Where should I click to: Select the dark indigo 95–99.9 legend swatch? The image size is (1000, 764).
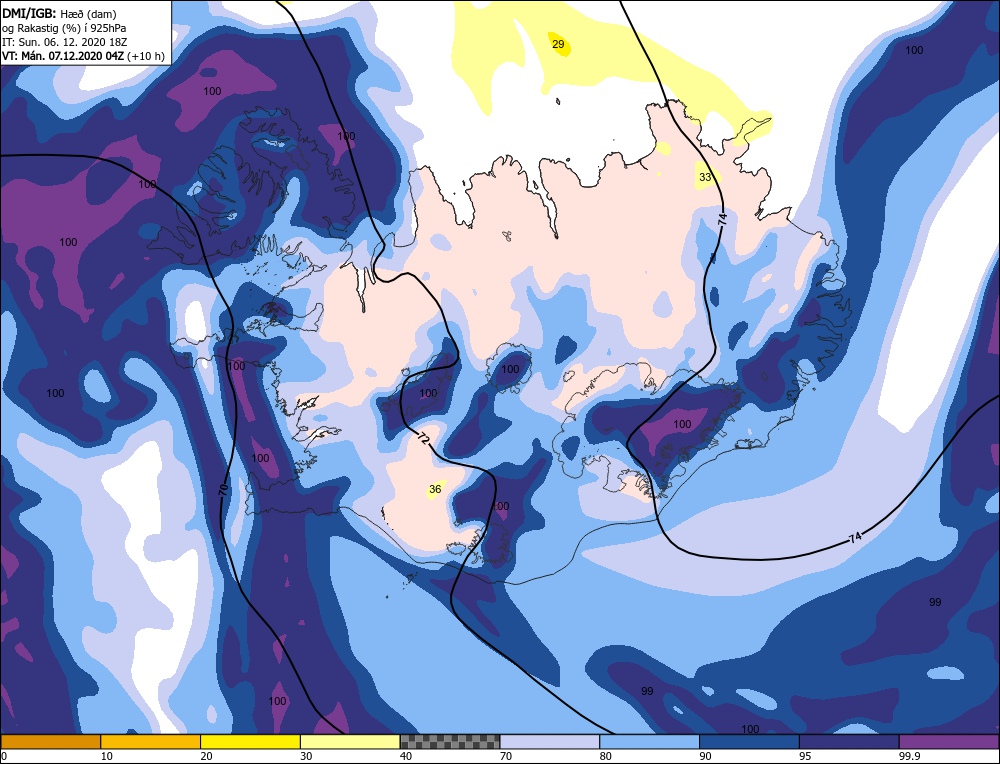pyautogui.click(x=849, y=742)
